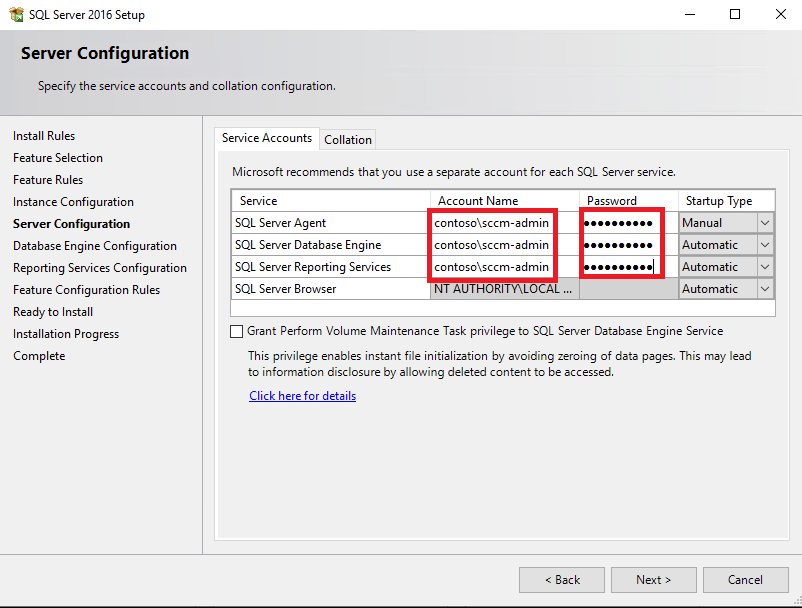
Task: Click the Next button
Action: 653,580
